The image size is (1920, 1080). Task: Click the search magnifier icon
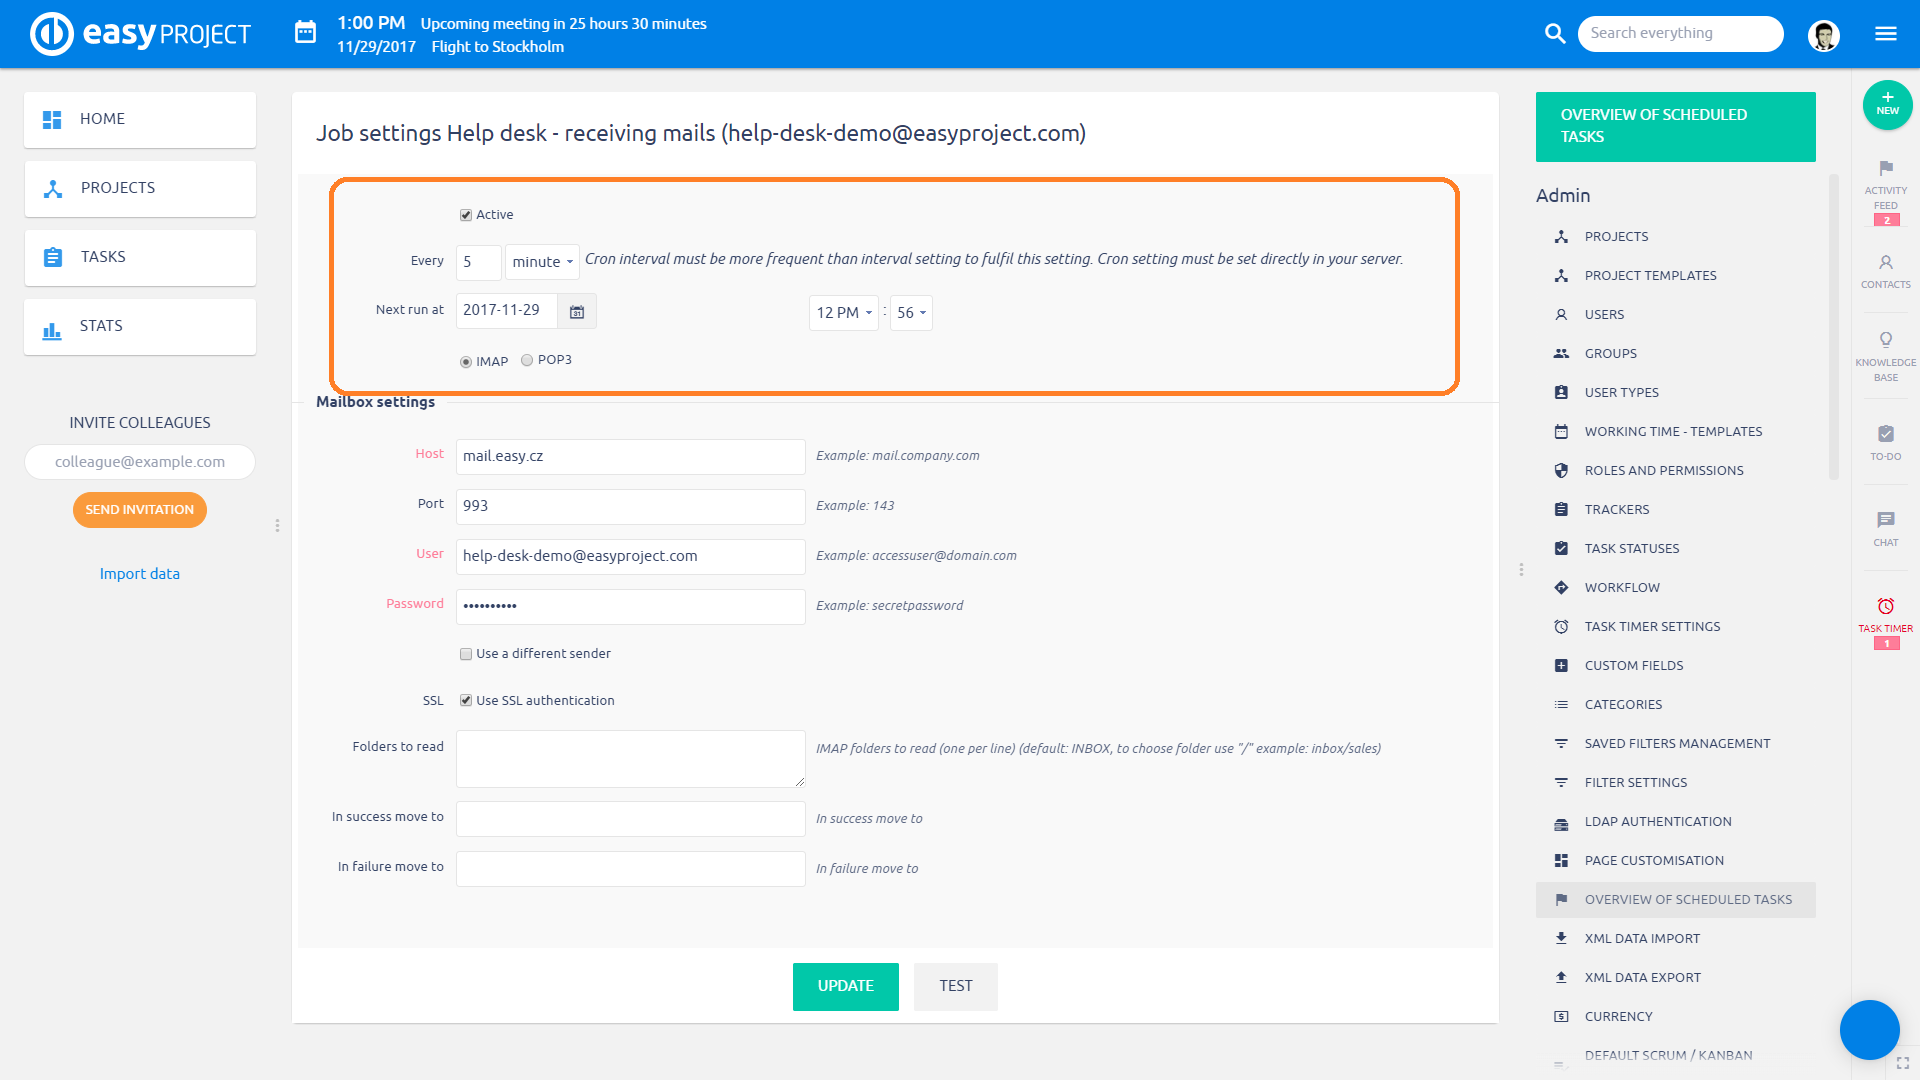click(1555, 34)
